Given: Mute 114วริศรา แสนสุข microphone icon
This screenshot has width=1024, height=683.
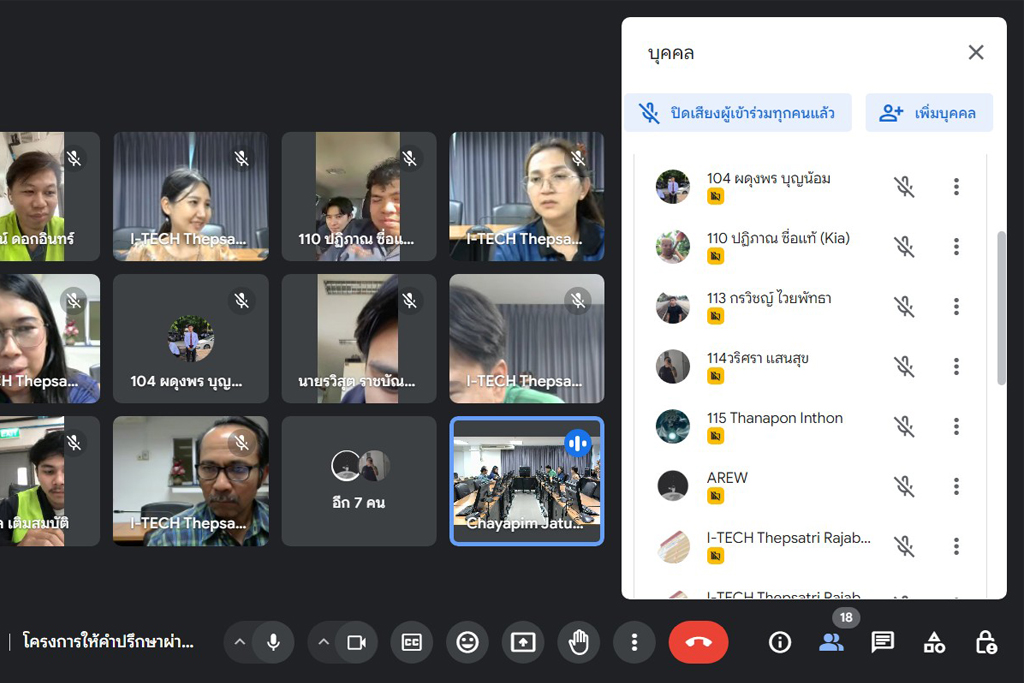Looking at the screenshot, I should 904,367.
